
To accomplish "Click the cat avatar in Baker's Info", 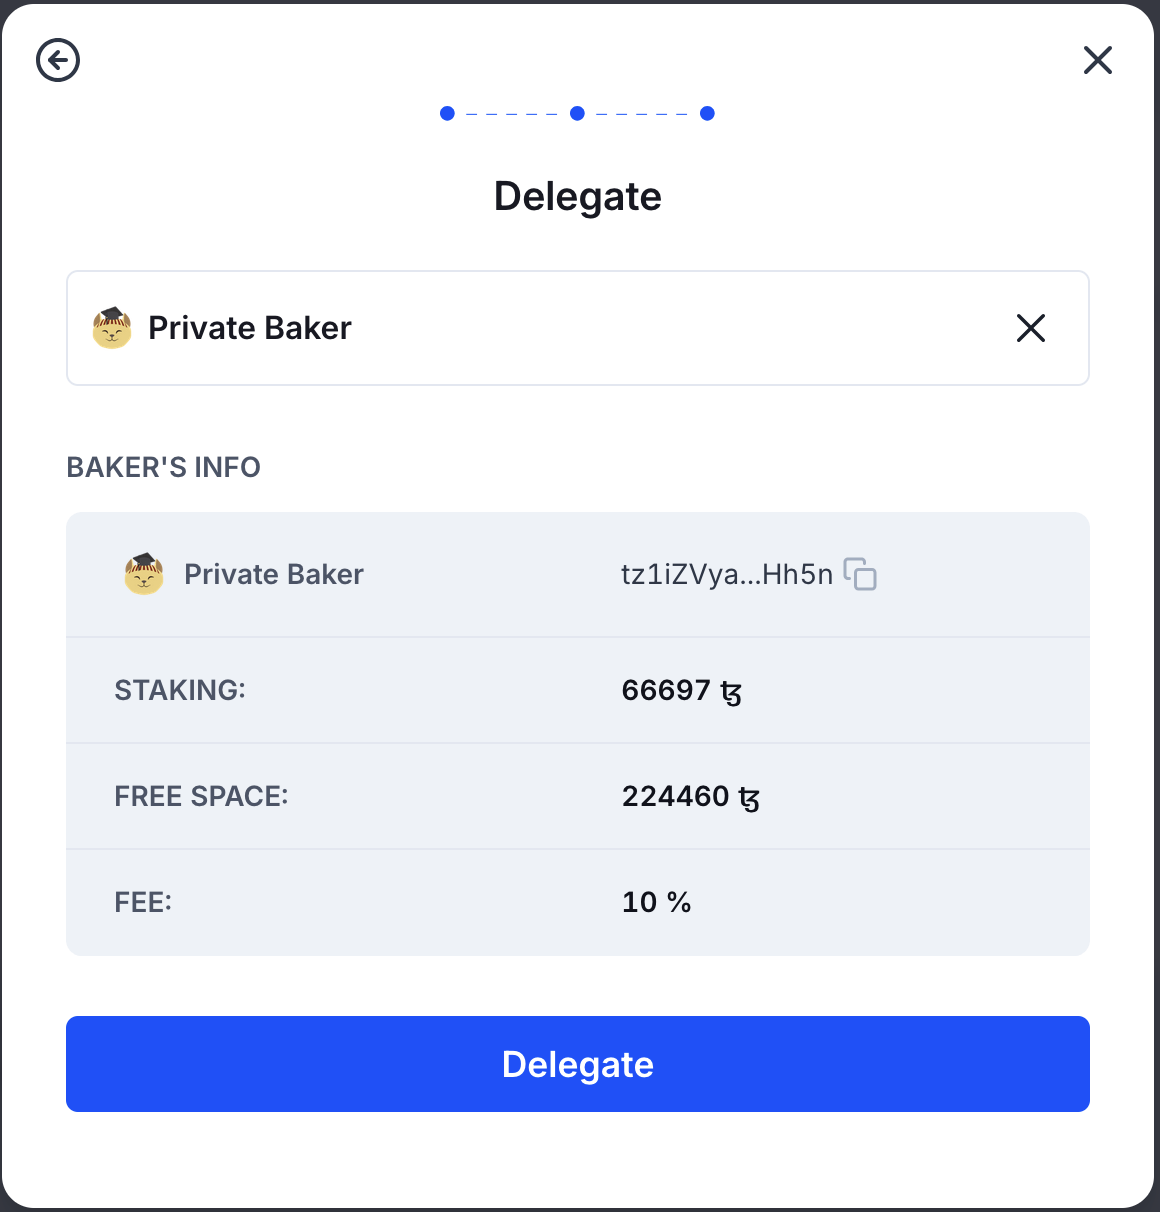I will pos(144,574).
